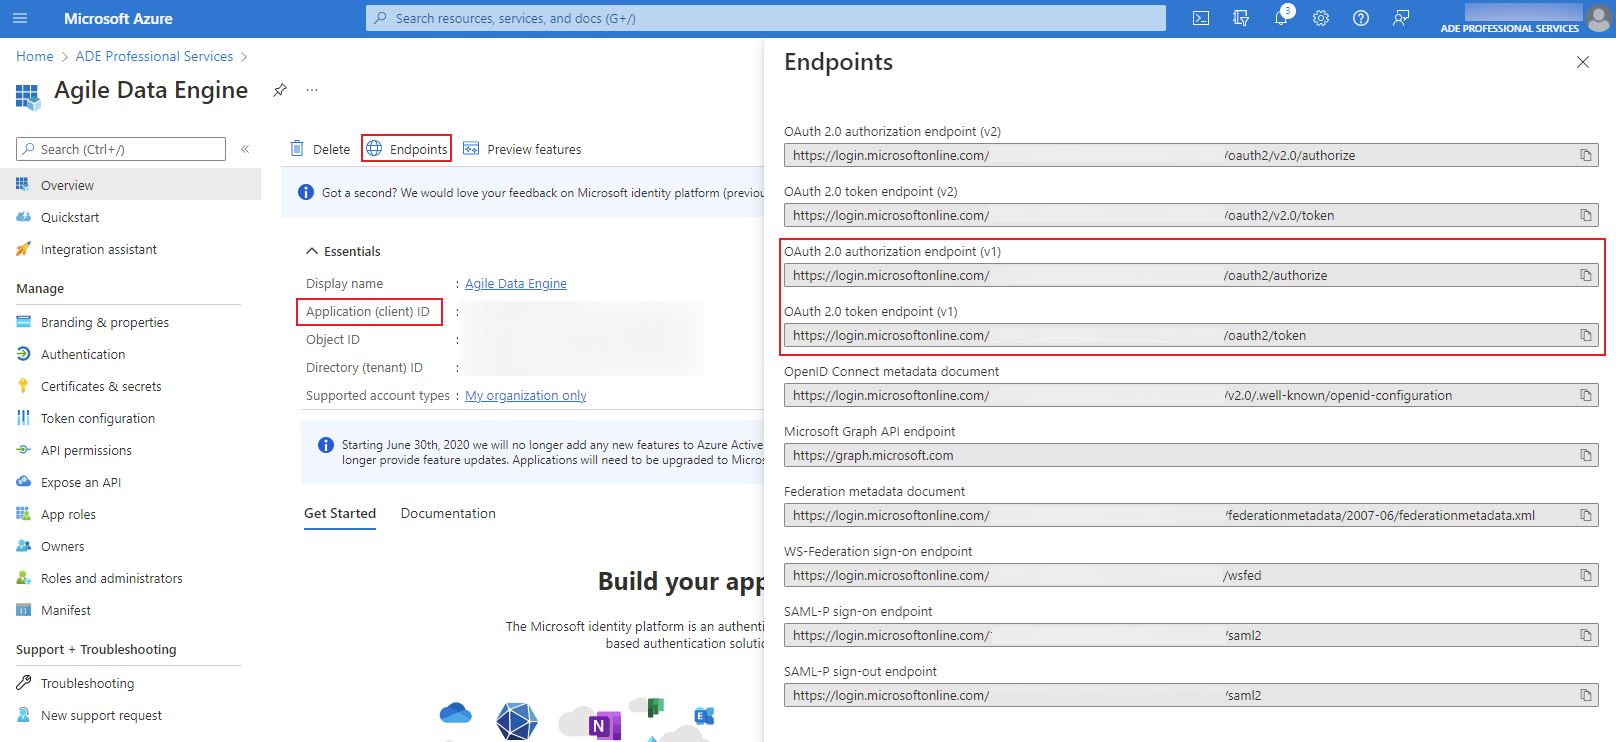Viewport: 1616px width, 742px height.
Task: Click the top resource search bar
Action: [x=765, y=18]
